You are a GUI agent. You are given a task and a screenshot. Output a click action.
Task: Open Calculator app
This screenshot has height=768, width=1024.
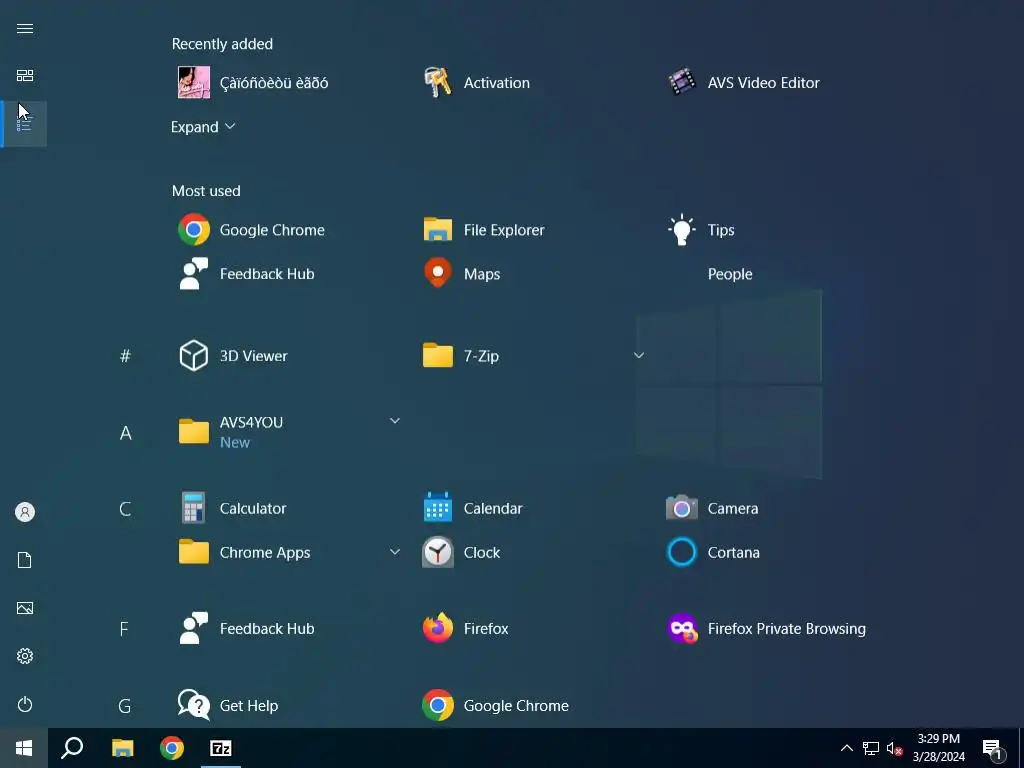tap(232, 508)
